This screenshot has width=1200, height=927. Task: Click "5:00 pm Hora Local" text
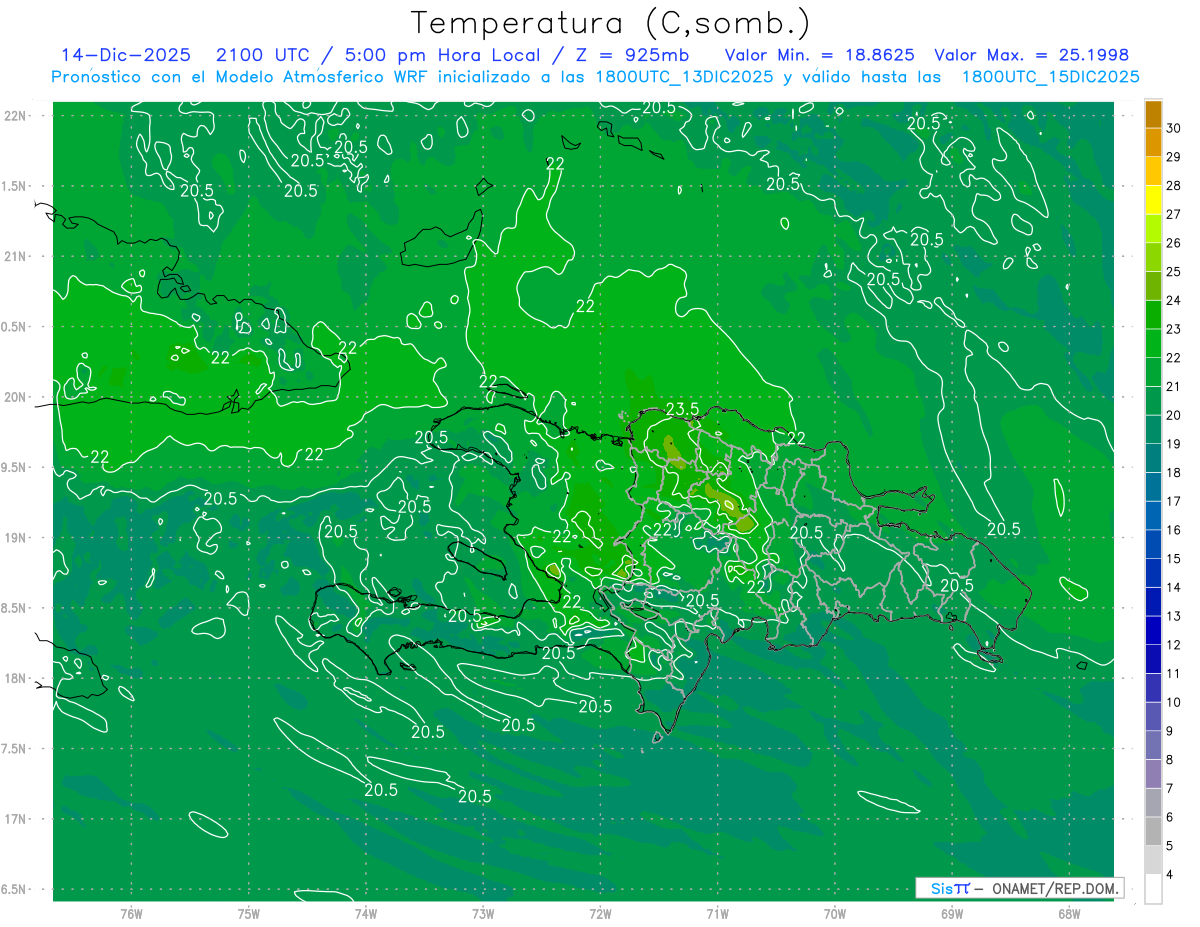[440, 55]
